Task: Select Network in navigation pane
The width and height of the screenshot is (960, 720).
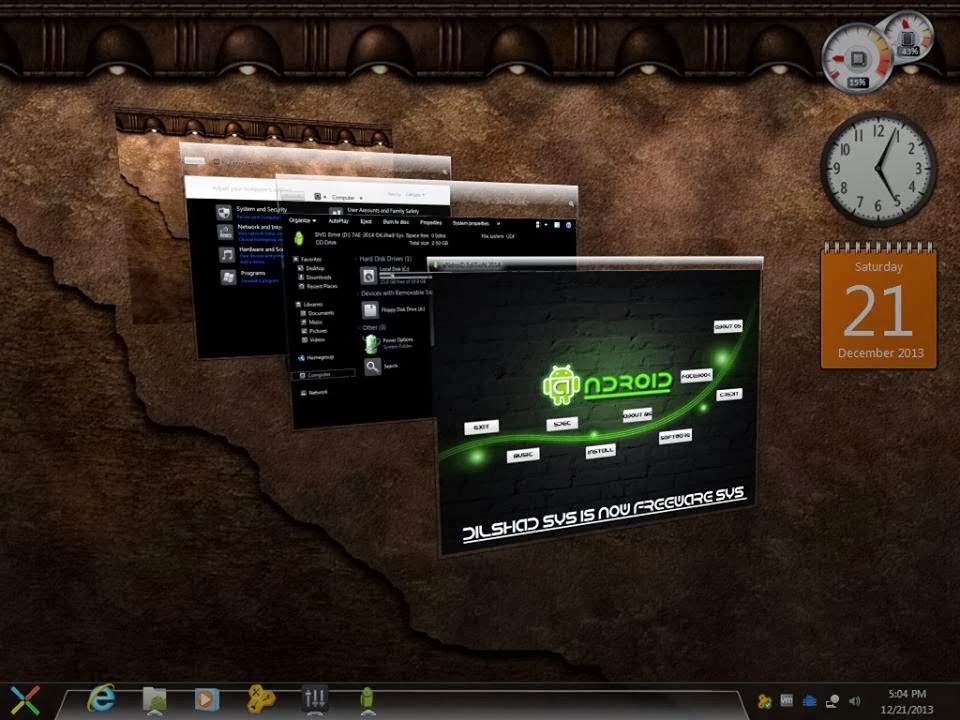Action: (x=314, y=392)
